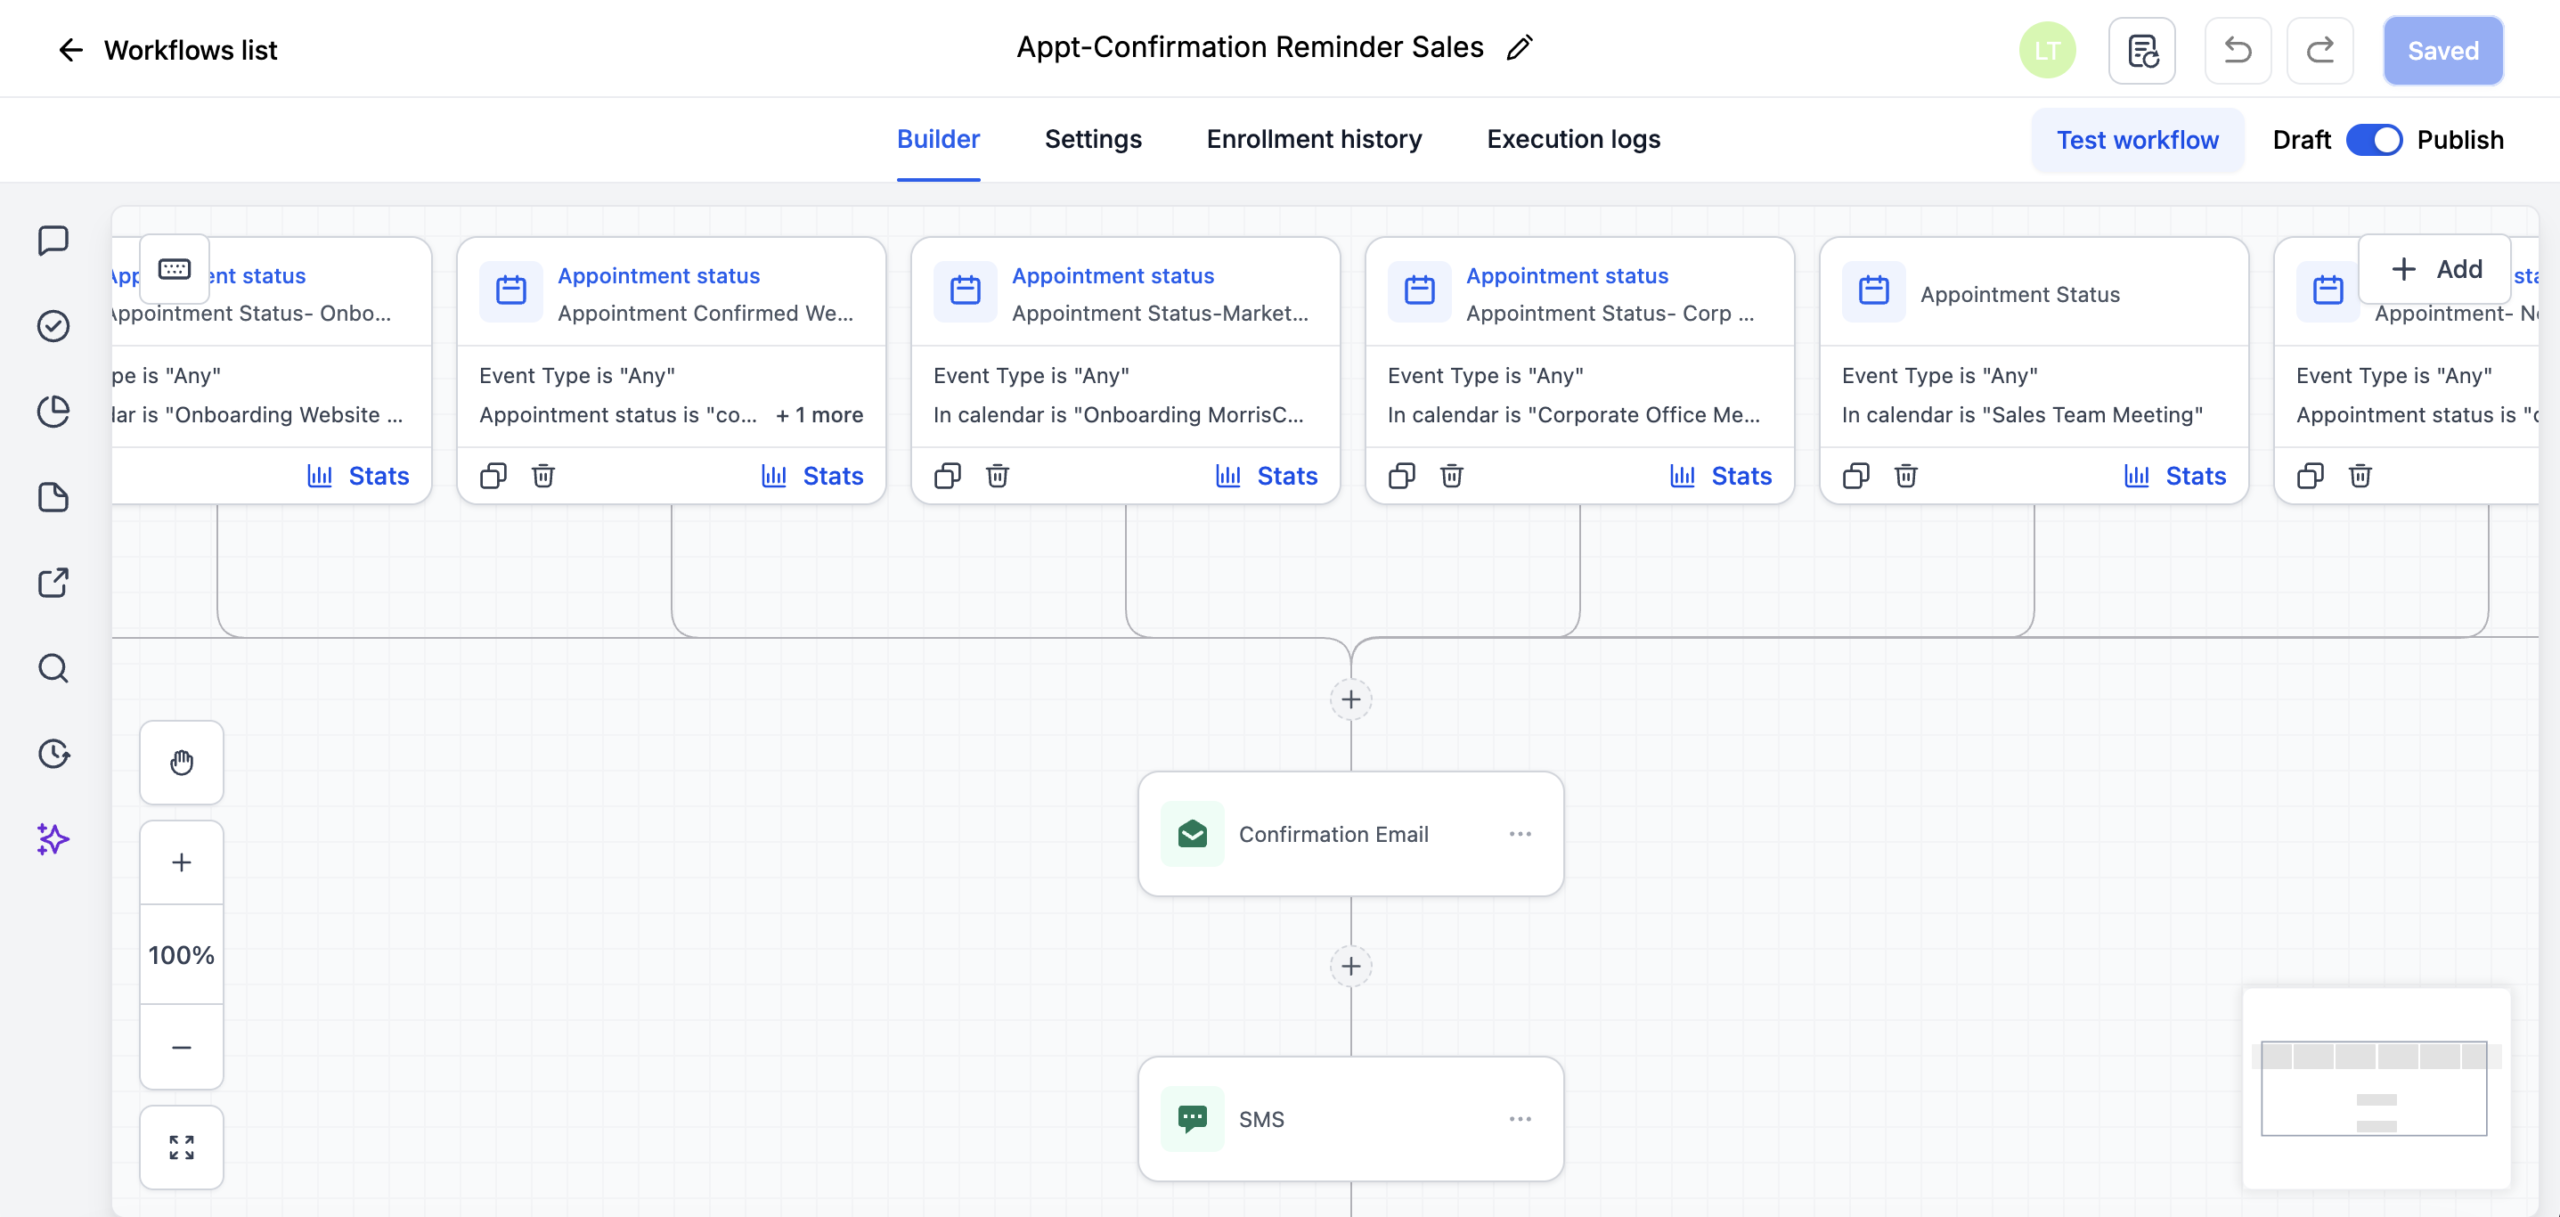Open the Settings tab
The image size is (2560, 1217).
(x=1093, y=139)
